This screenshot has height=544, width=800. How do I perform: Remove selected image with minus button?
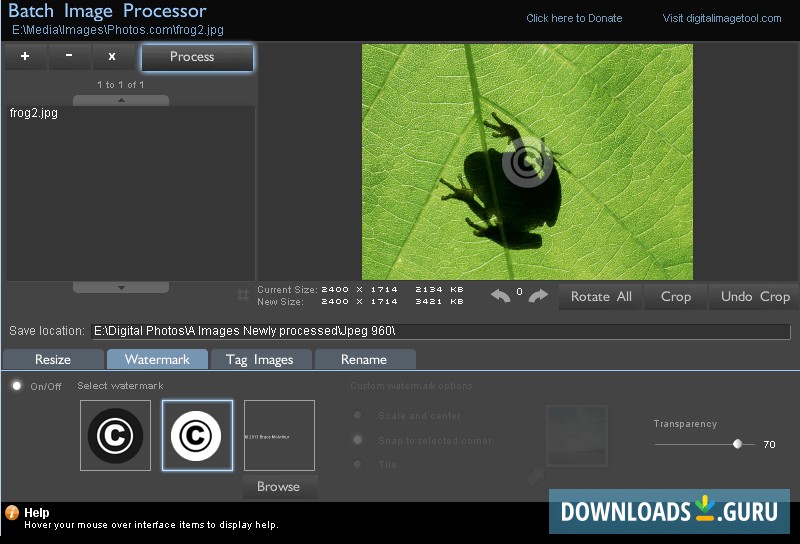click(x=69, y=56)
